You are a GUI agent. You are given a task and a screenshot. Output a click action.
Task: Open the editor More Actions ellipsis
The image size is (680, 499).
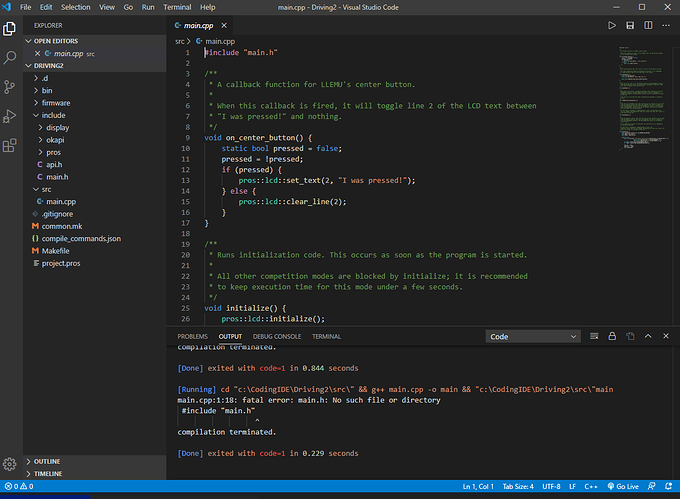click(x=666, y=26)
